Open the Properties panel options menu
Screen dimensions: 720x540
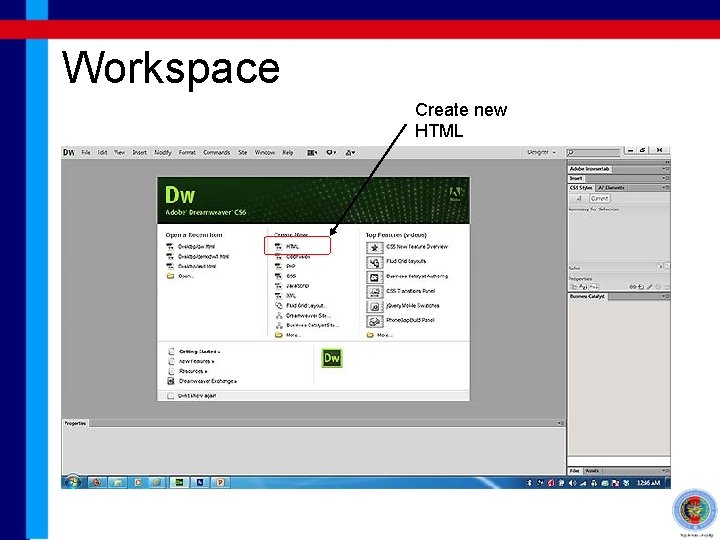pyautogui.click(x=561, y=423)
